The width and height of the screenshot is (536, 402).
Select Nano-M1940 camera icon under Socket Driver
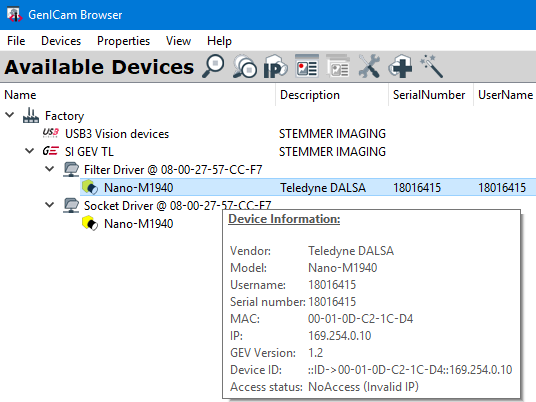(x=90, y=224)
